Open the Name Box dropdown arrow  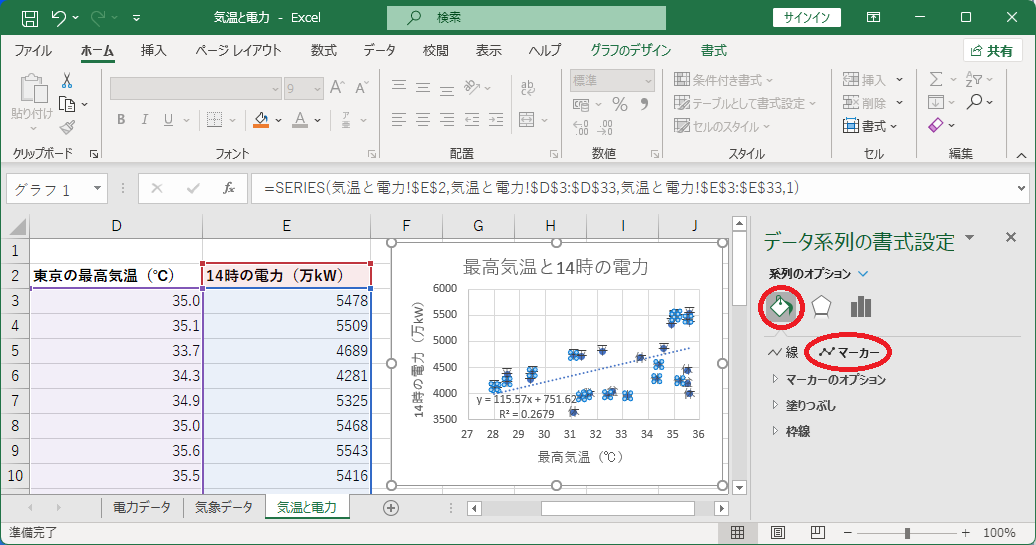98,189
